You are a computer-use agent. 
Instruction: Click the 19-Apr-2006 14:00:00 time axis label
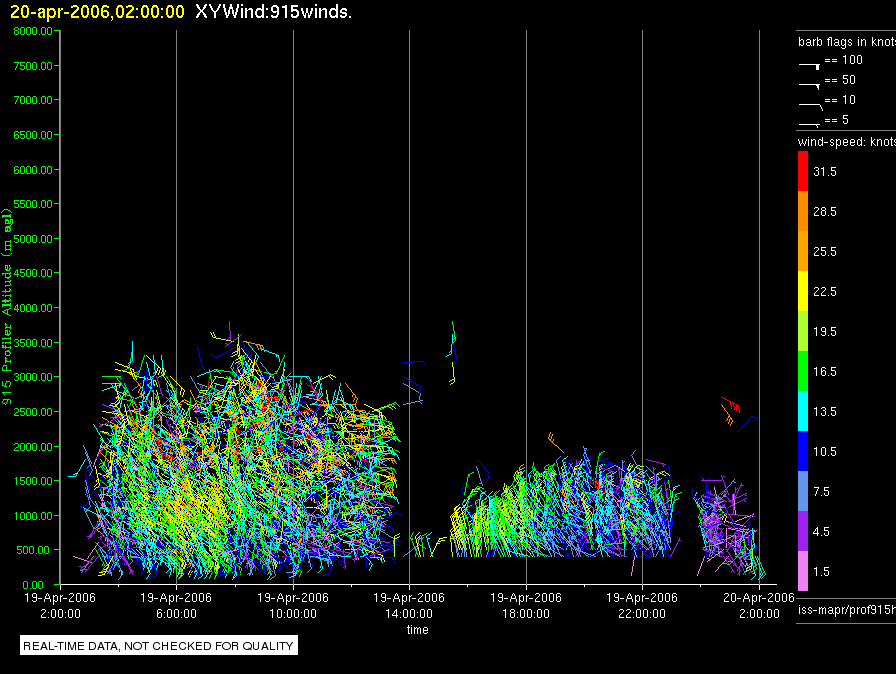click(409, 605)
